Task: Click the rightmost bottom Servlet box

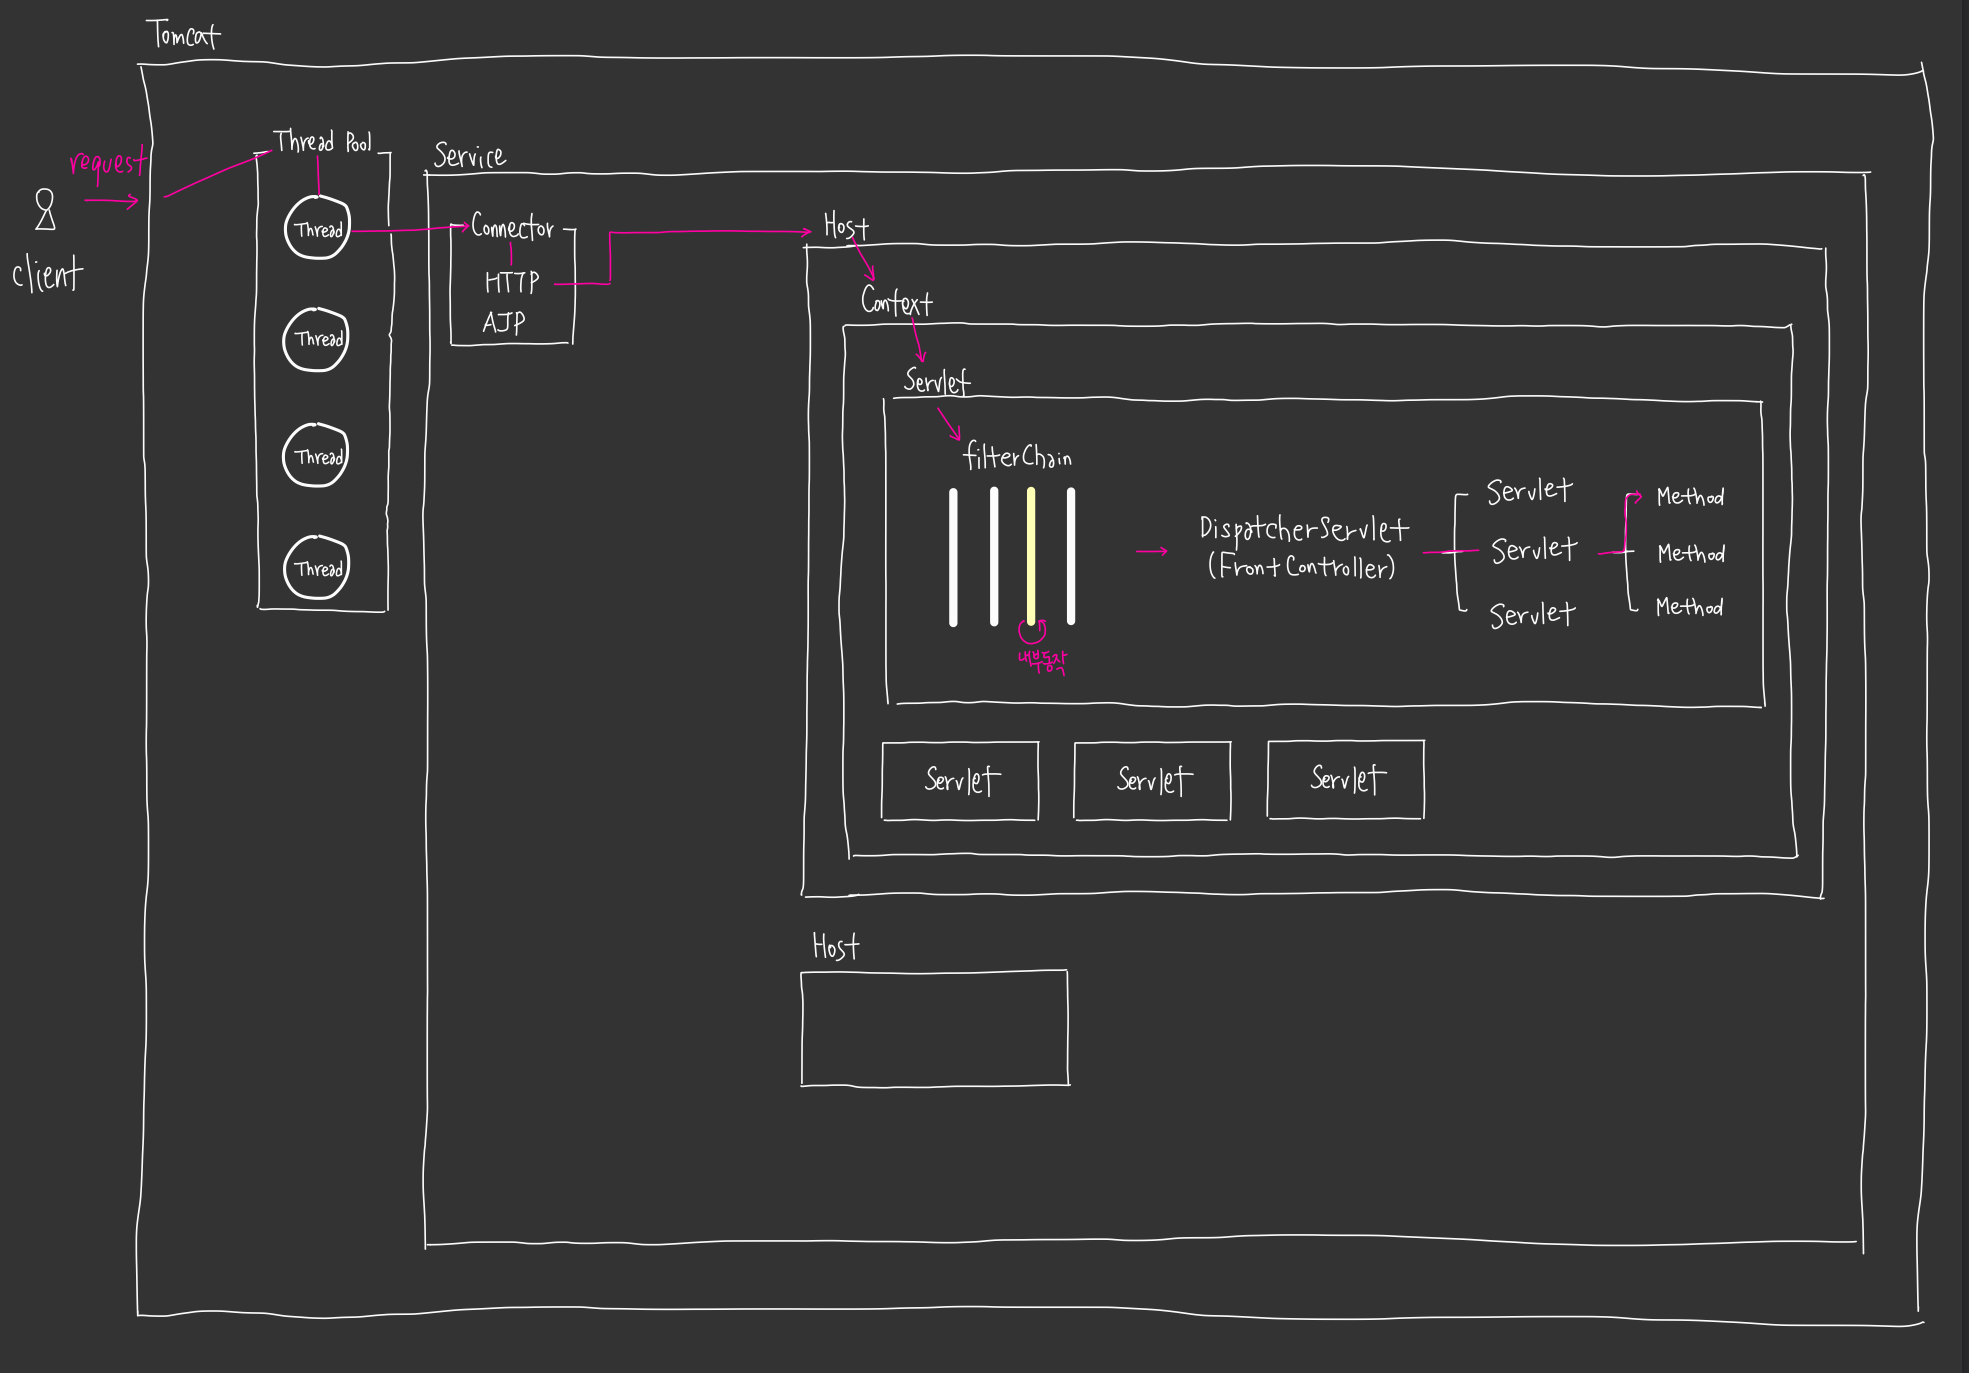Action: tap(1346, 779)
